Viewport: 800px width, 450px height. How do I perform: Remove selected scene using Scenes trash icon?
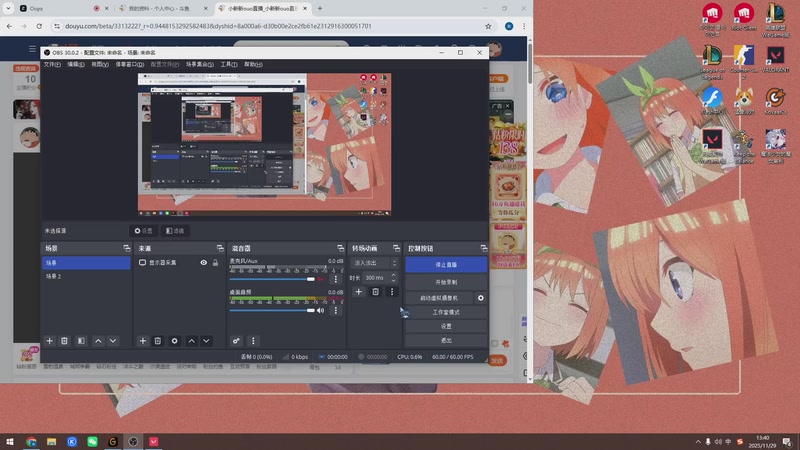[64, 341]
